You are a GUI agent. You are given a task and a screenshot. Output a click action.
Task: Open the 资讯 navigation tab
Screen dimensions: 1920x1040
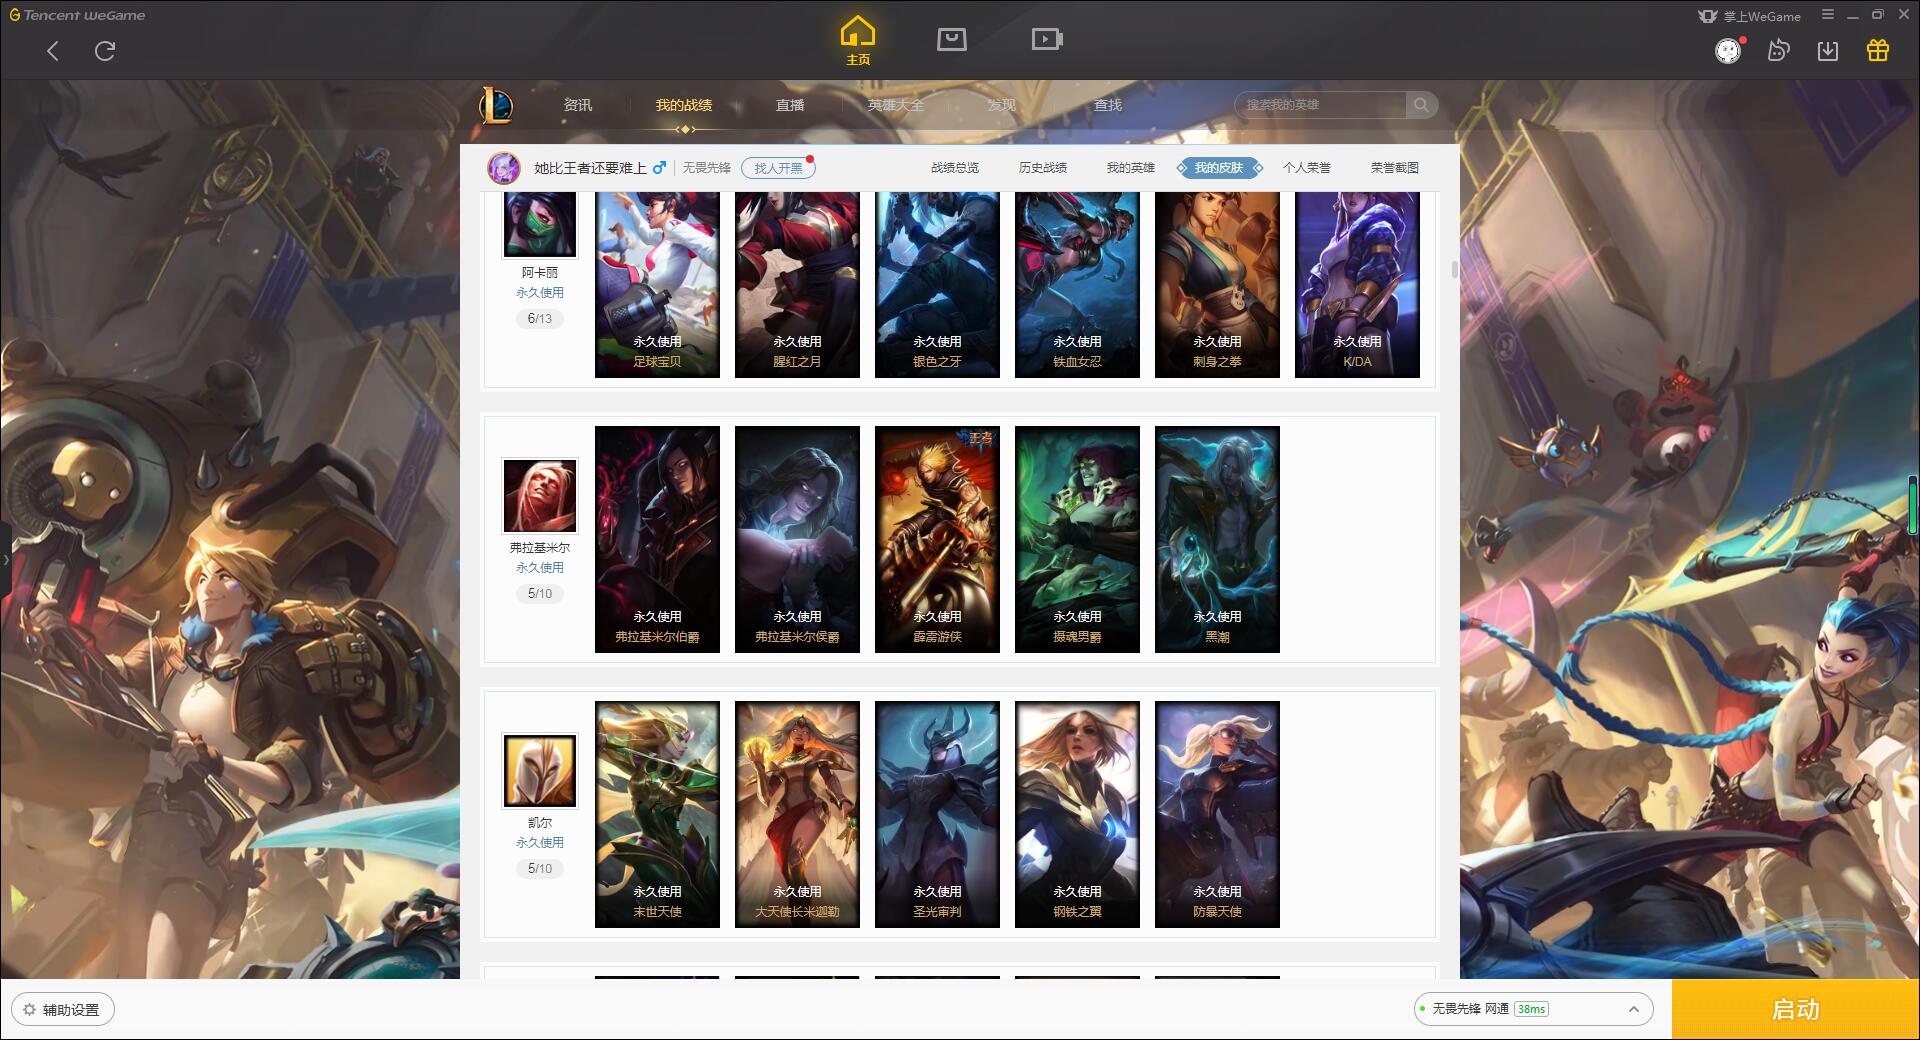coord(577,105)
